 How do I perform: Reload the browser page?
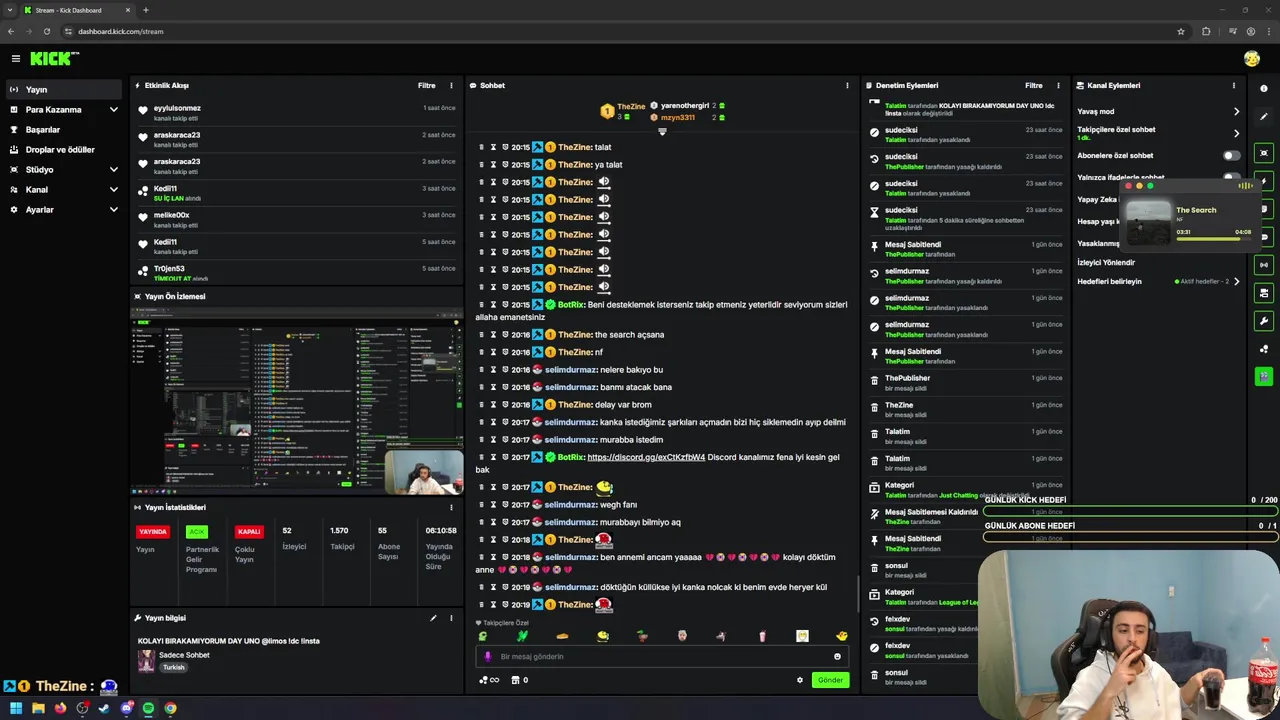tap(46, 31)
